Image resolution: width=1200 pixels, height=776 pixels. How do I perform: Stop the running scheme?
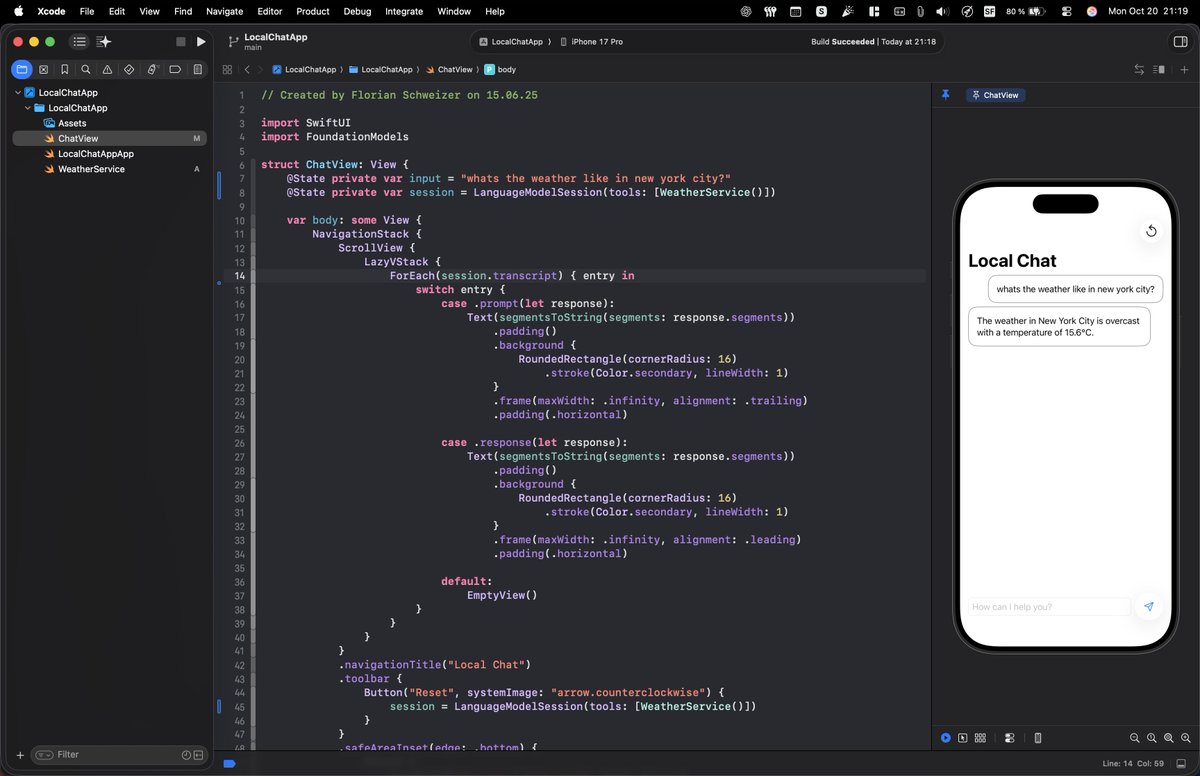180,42
